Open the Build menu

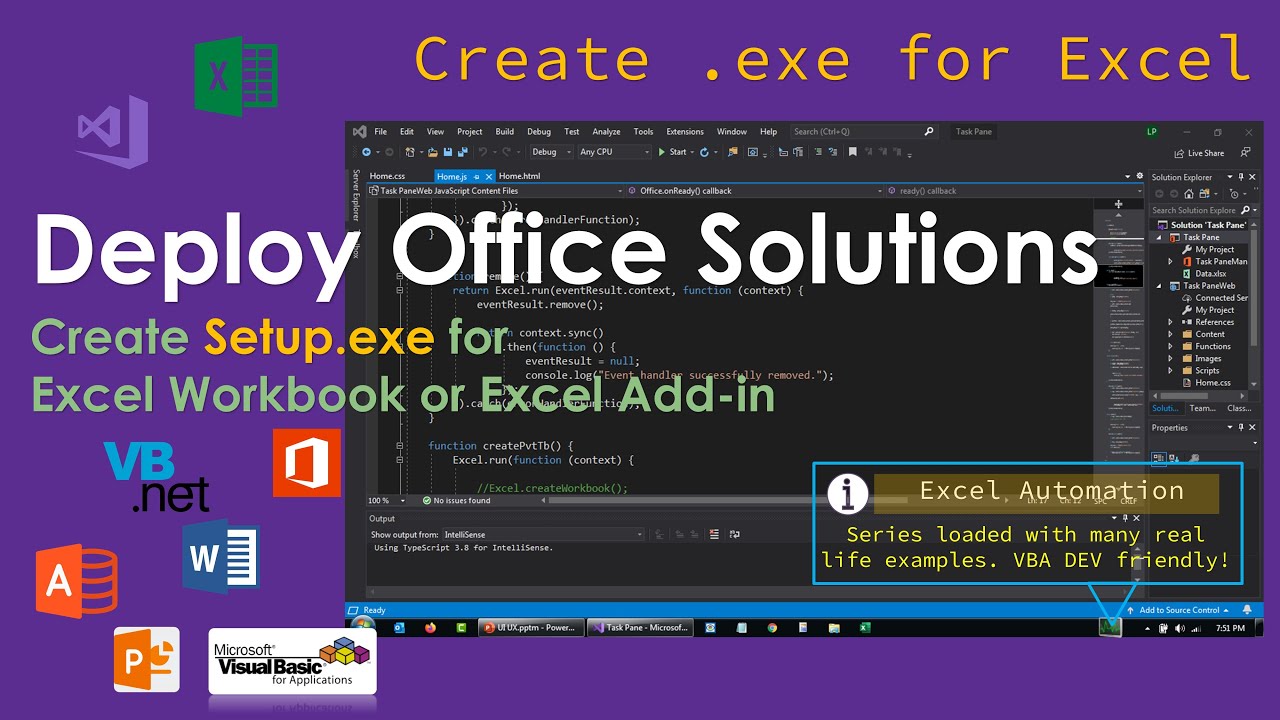coord(505,132)
